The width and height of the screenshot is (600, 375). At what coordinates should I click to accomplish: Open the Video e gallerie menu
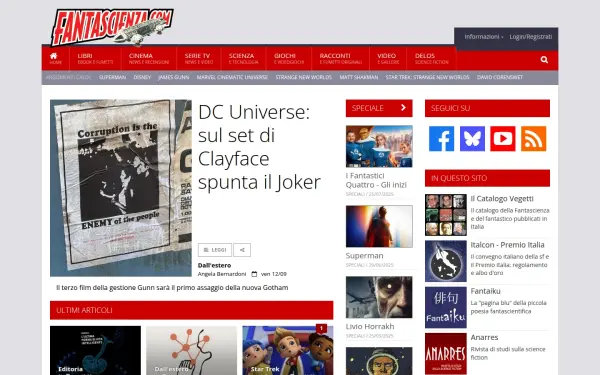pos(388,59)
